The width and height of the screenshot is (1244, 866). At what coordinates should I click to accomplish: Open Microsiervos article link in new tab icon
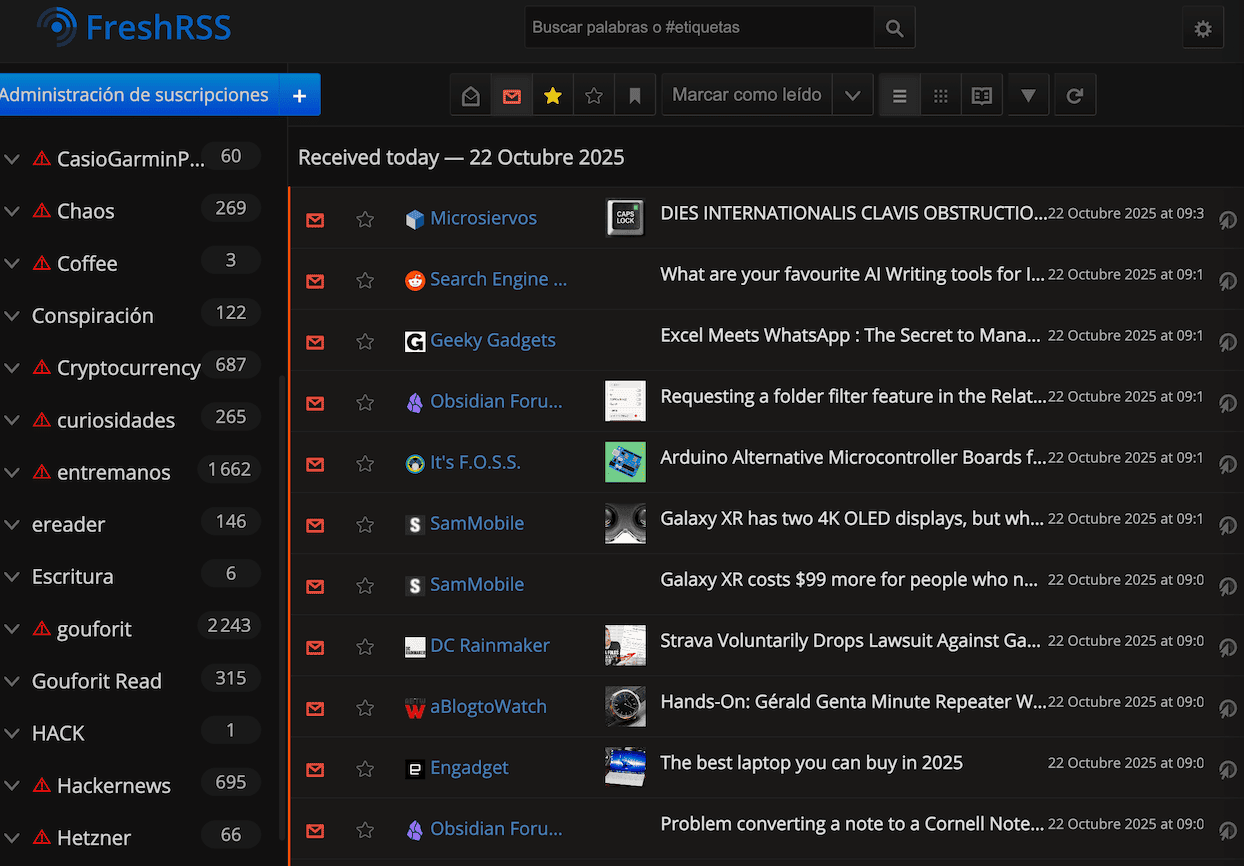coord(1228,219)
